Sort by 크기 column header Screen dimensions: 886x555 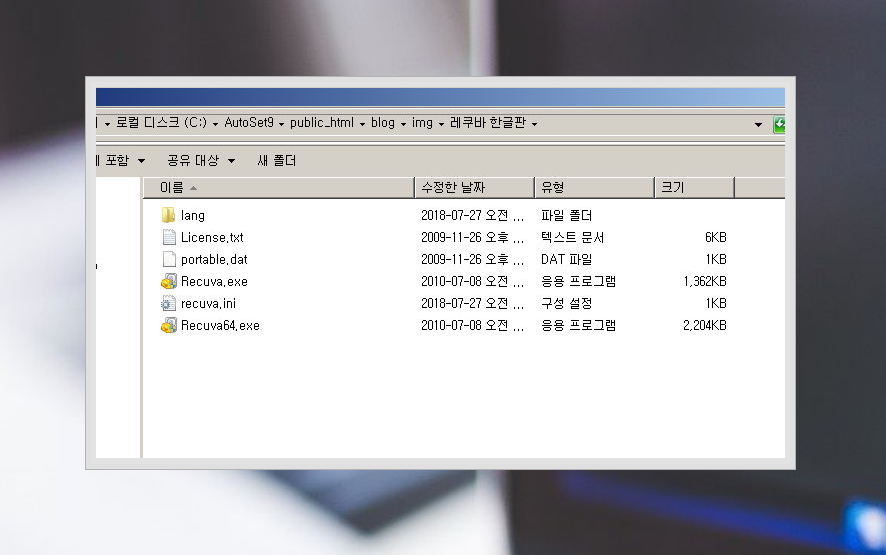[694, 188]
